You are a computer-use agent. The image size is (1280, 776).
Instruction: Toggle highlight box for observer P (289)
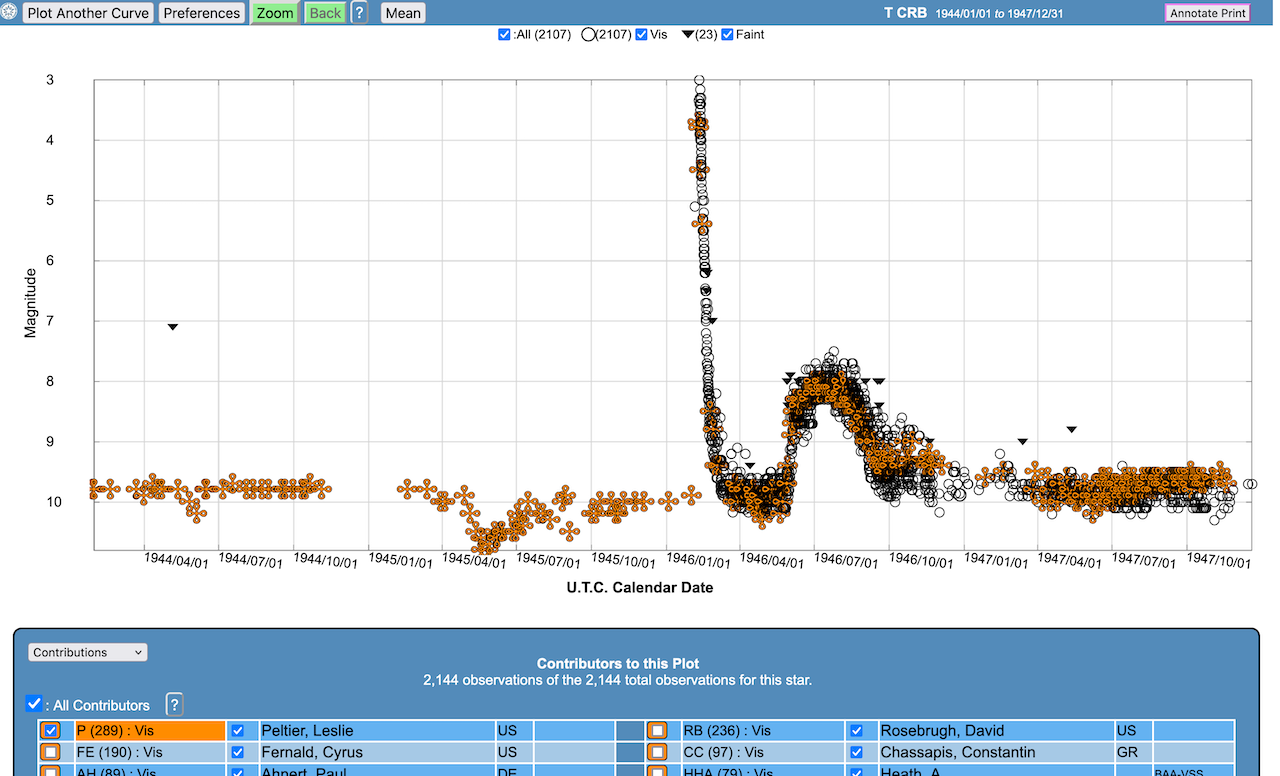pos(51,731)
